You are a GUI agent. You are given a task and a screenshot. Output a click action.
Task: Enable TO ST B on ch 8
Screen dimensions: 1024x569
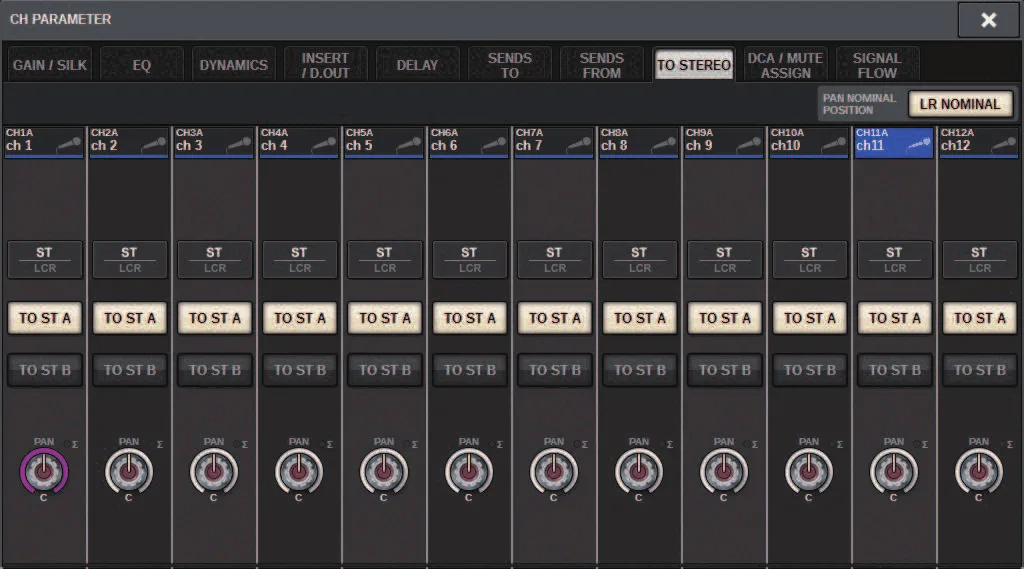pyautogui.click(x=639, y=370)
